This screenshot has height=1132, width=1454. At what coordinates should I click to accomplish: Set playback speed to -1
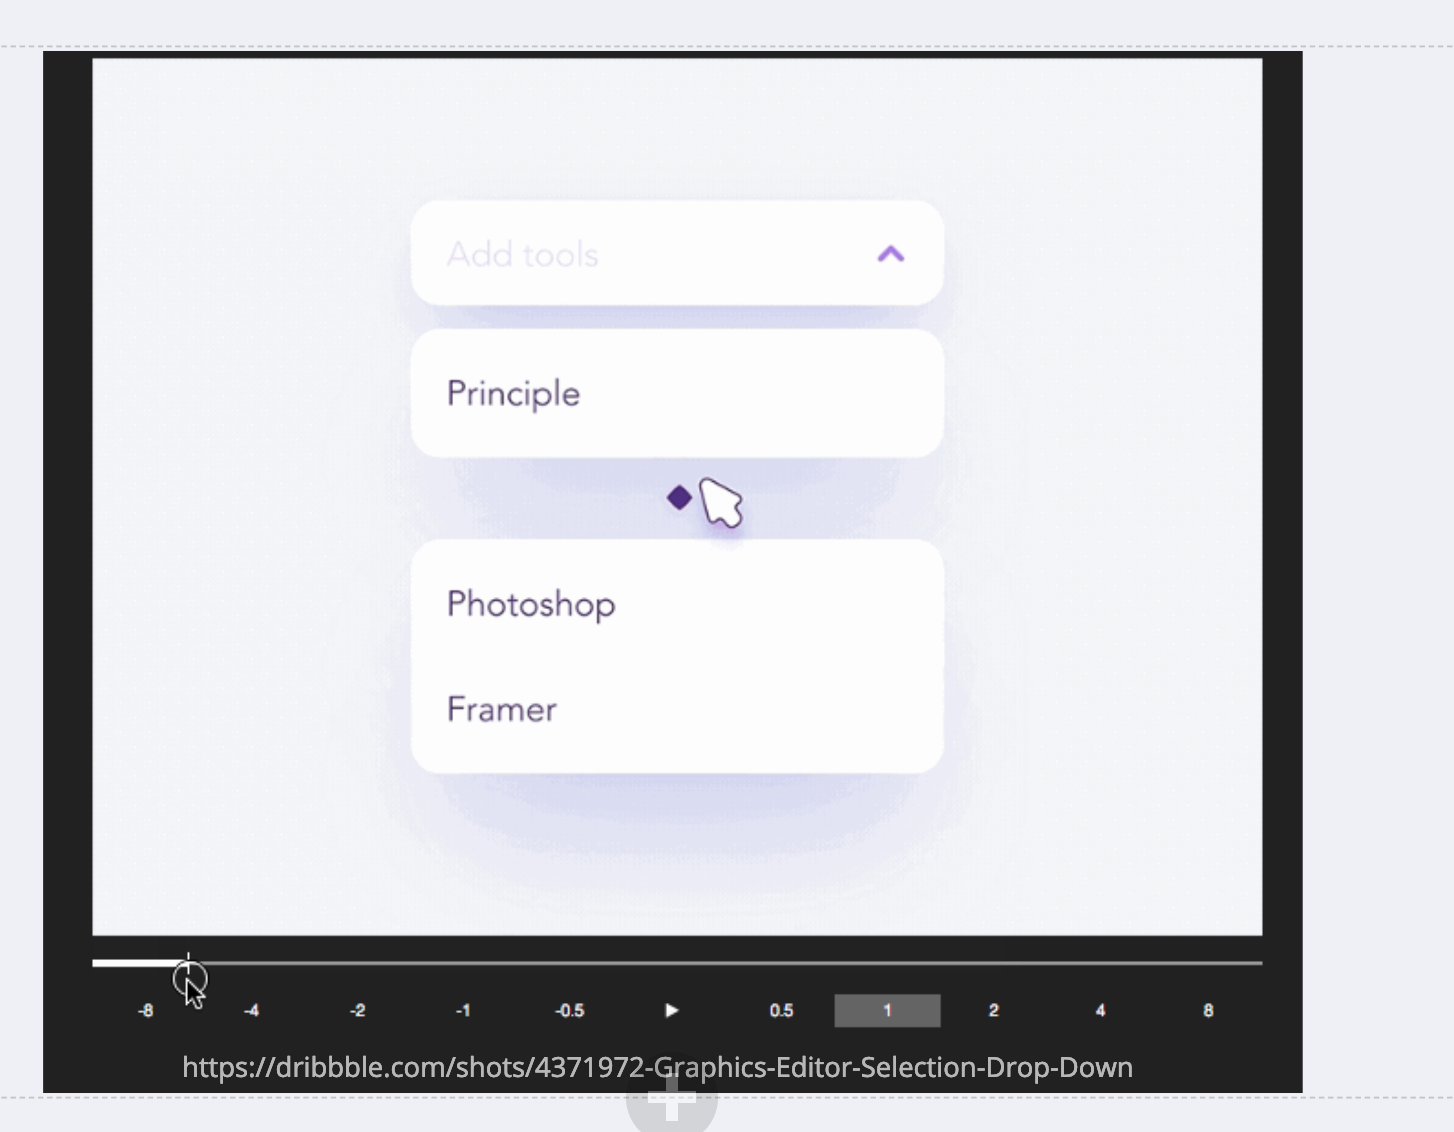463,1010
